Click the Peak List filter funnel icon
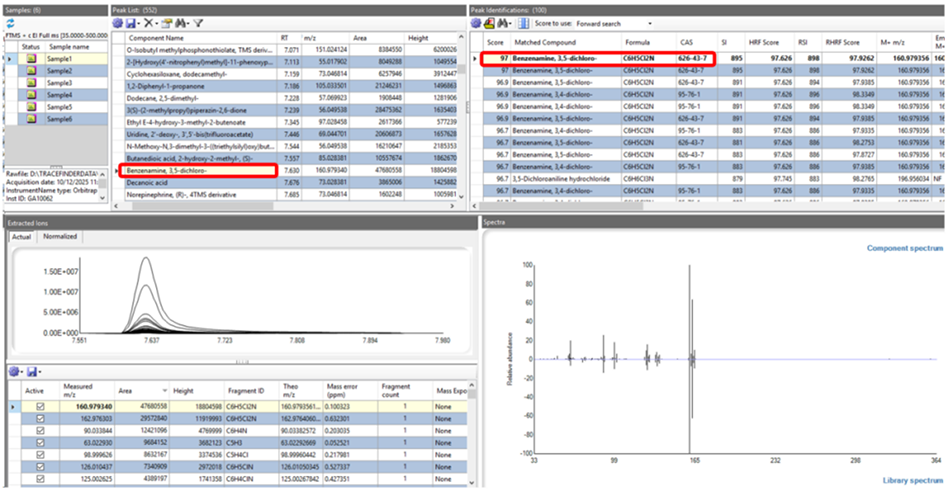 [x=198, y=23]
